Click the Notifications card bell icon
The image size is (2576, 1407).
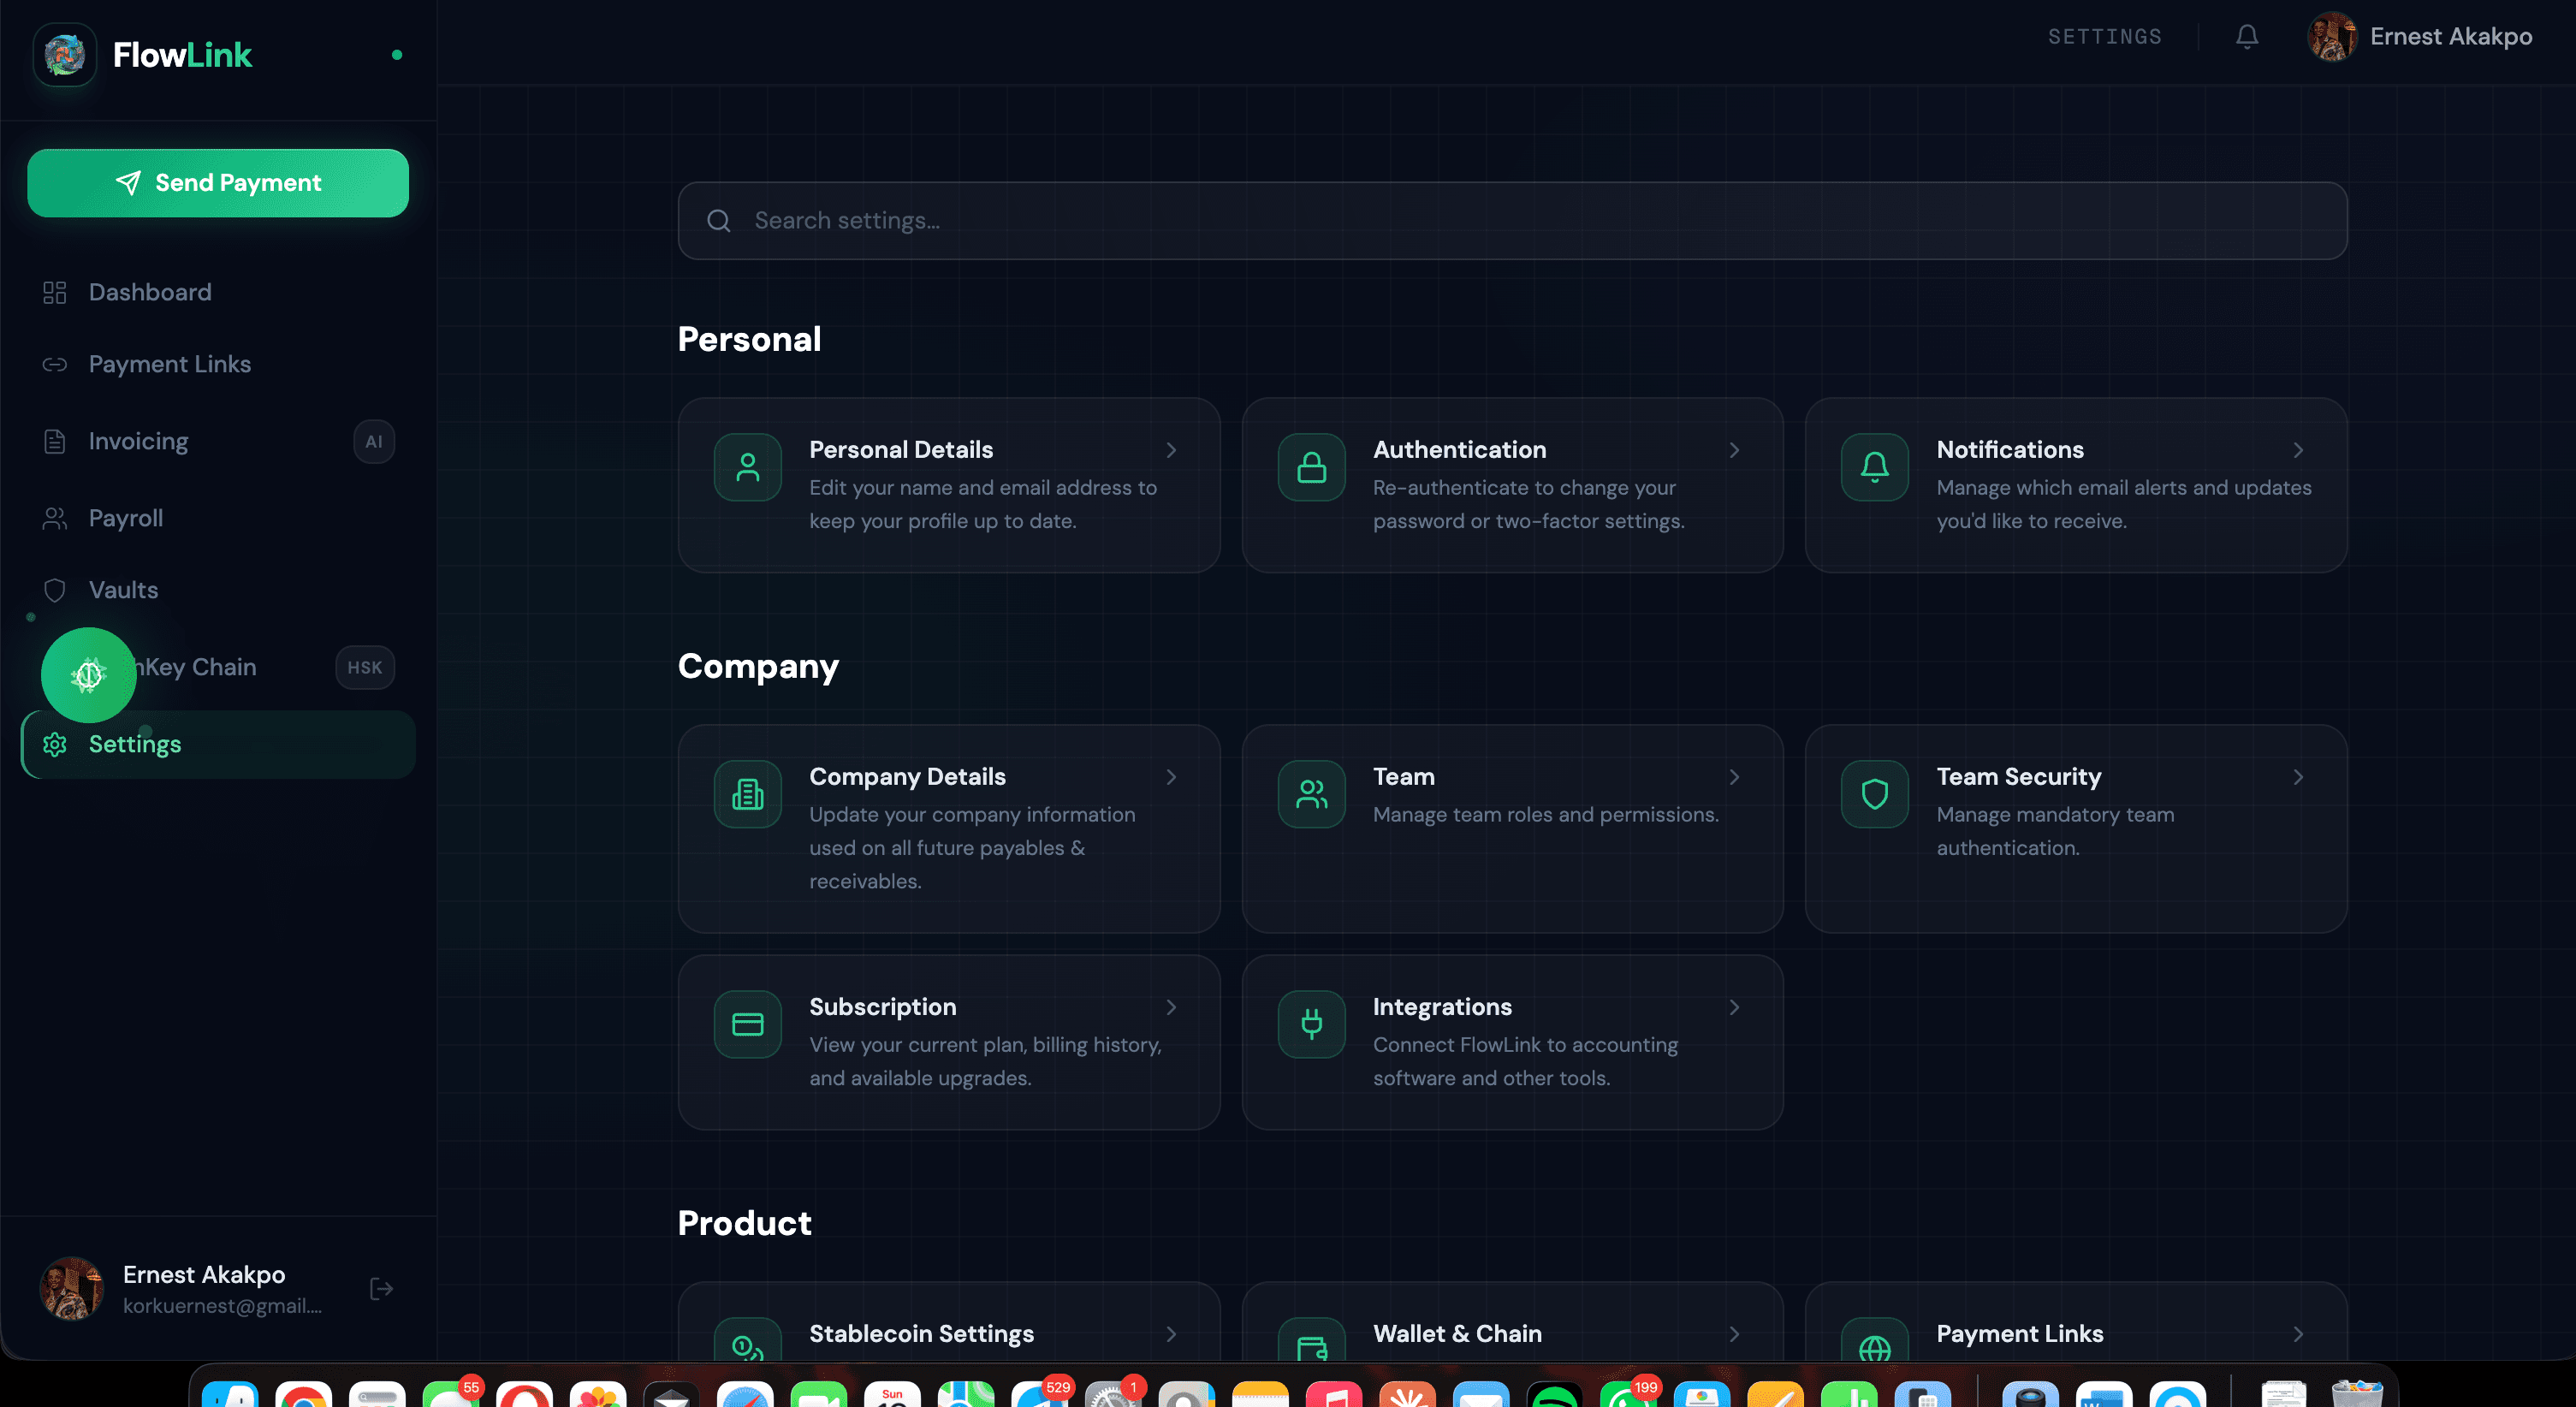tap(1874, 467)
